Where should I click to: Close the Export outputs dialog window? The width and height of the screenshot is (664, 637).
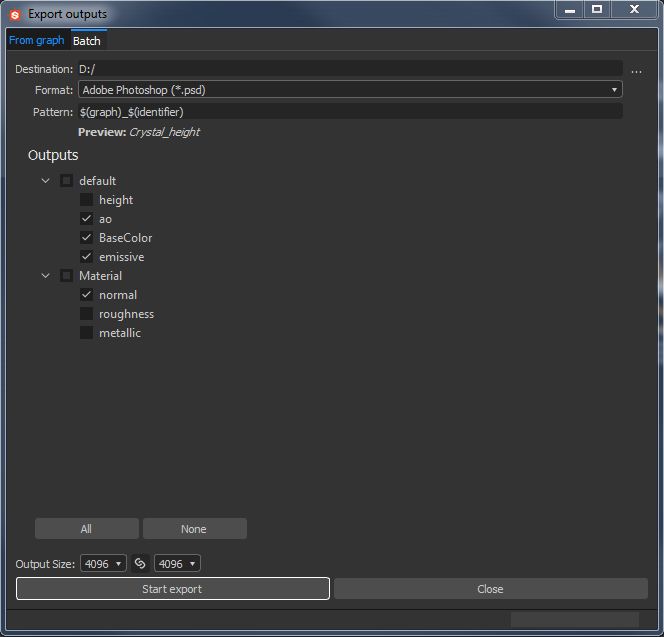coord(634,9)
